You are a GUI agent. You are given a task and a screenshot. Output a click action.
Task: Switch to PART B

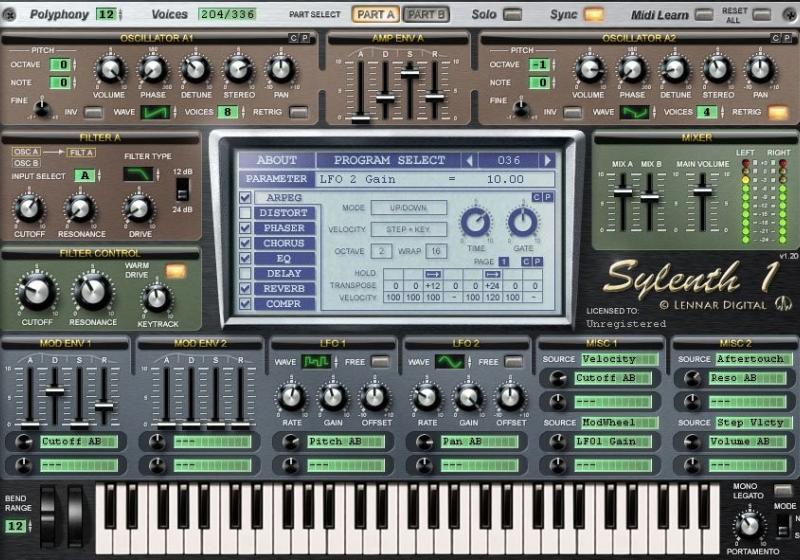[427, 15]
